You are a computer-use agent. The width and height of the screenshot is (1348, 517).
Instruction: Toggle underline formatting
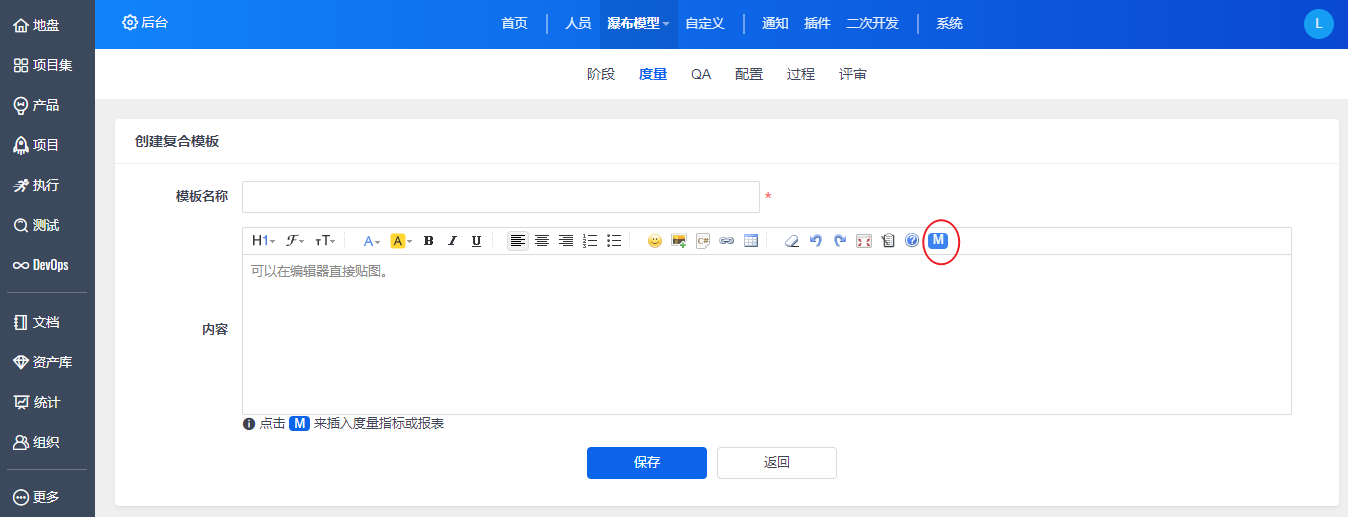476,241
